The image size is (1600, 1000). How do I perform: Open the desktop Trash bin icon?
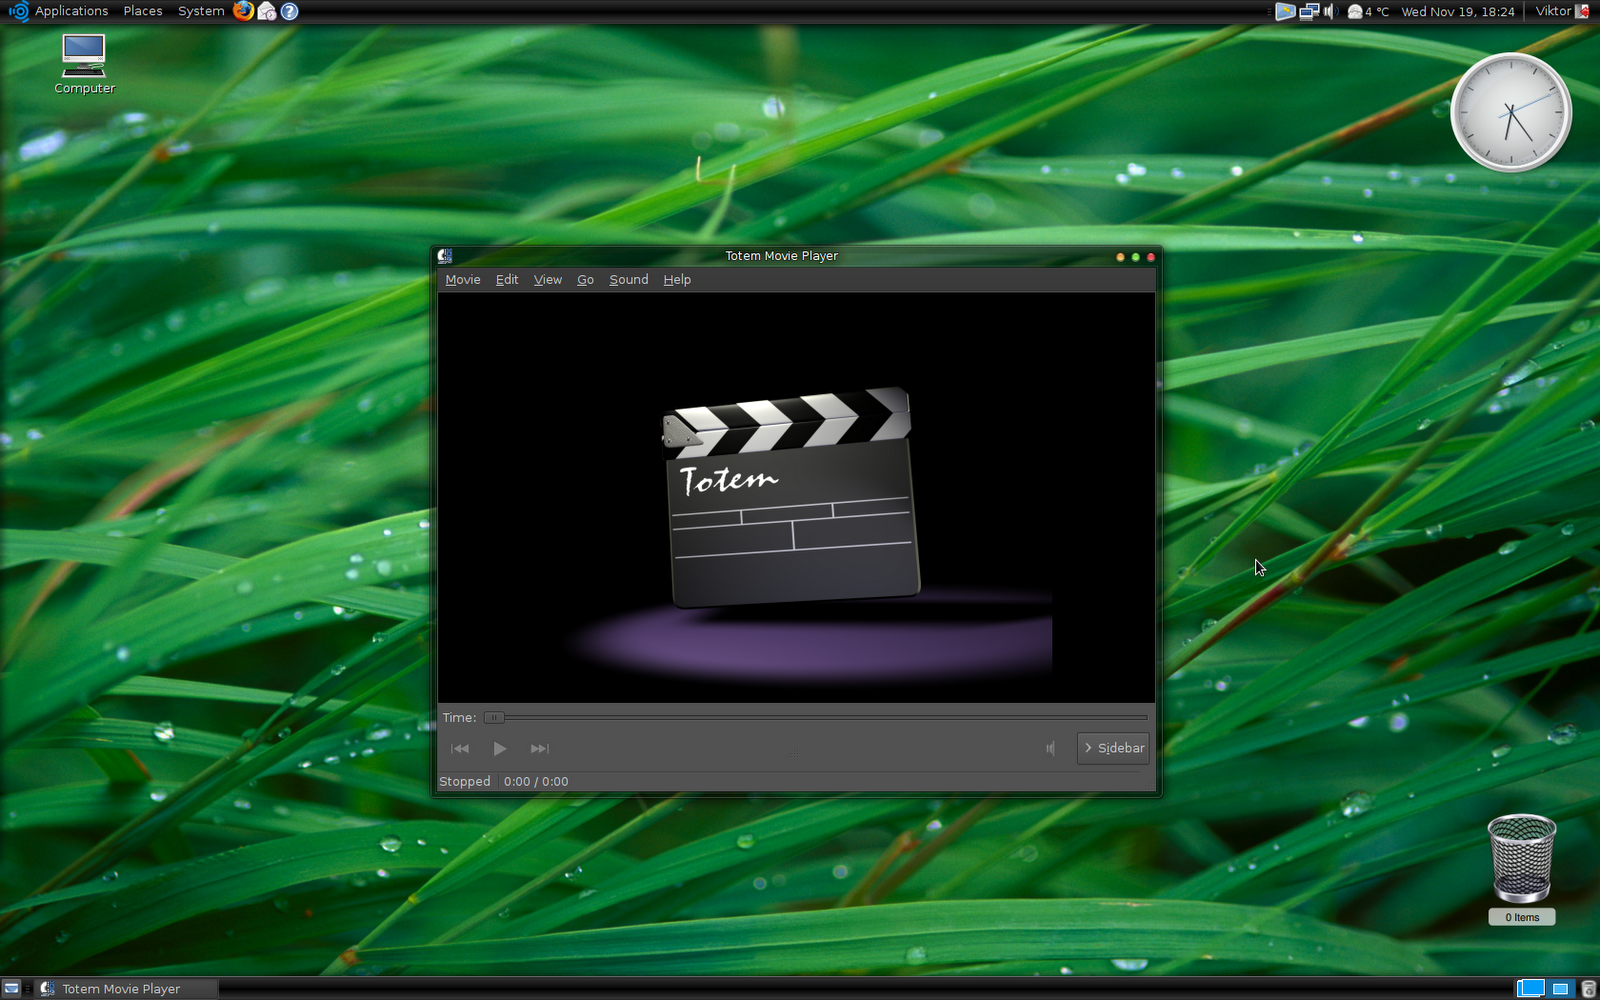point(1522,860)
